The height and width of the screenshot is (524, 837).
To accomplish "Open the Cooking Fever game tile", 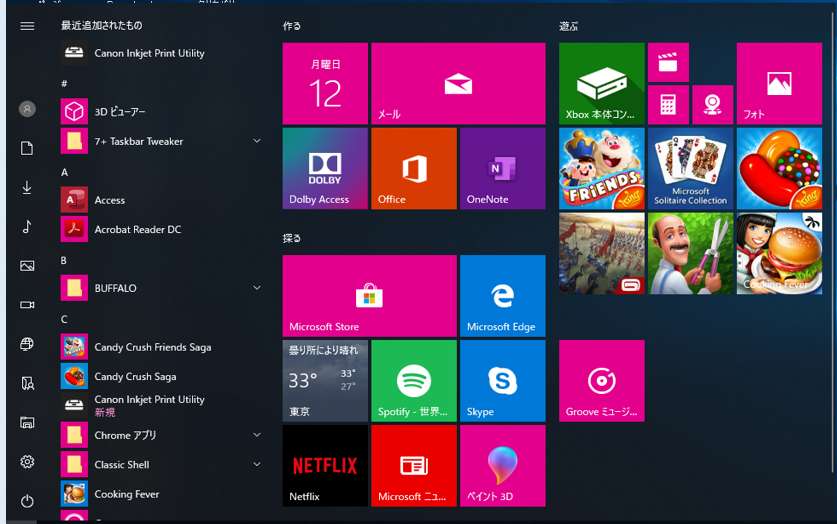I will [x=779, y=253].
